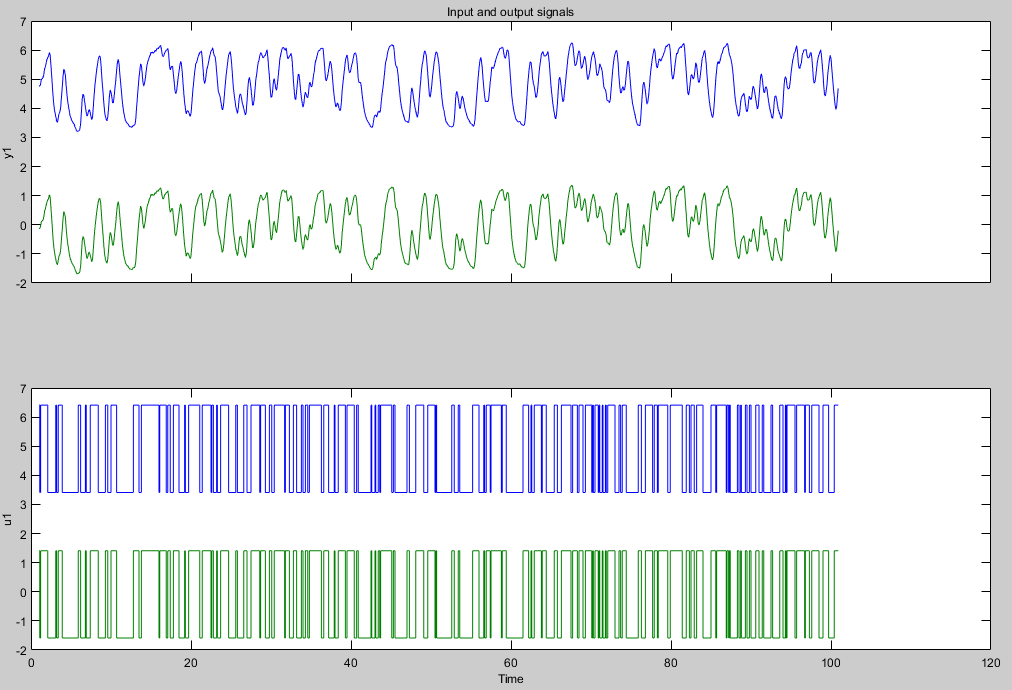Screen dimensions: 1012x690
Task: Pick the '20' tick label on Time axis
Action: click(192, 662)
